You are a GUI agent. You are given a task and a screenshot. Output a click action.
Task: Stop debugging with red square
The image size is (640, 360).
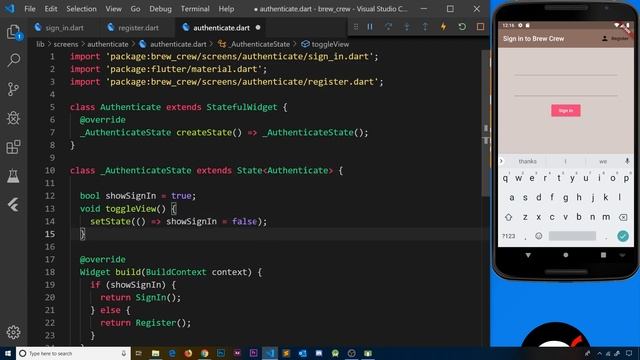480,27
